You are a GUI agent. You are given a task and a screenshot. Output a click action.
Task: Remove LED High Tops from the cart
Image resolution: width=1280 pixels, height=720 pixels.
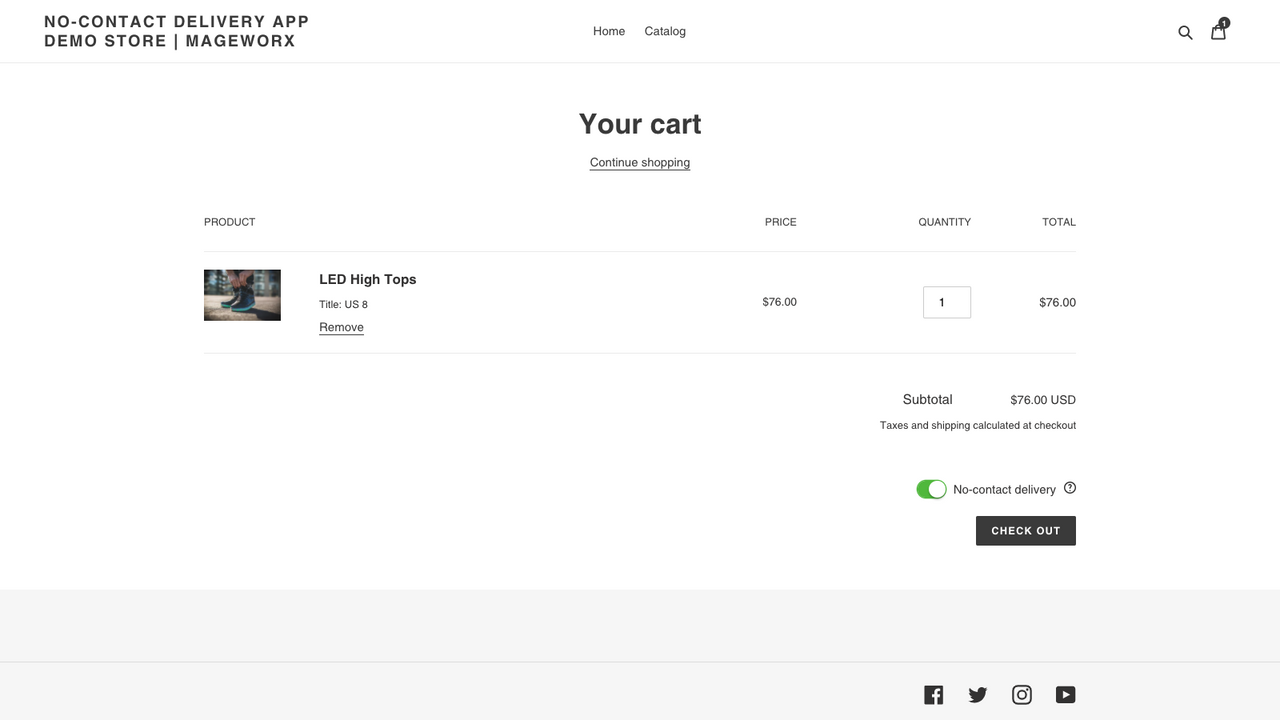click(x=341, y=327)
